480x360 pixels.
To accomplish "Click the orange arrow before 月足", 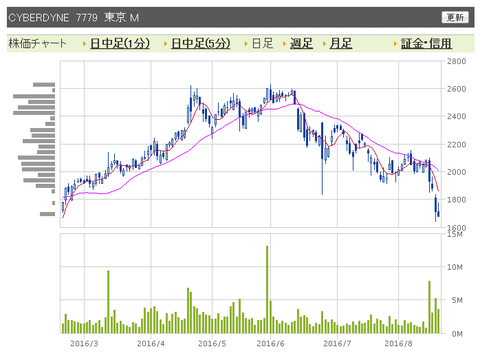I will coord(324,44).
